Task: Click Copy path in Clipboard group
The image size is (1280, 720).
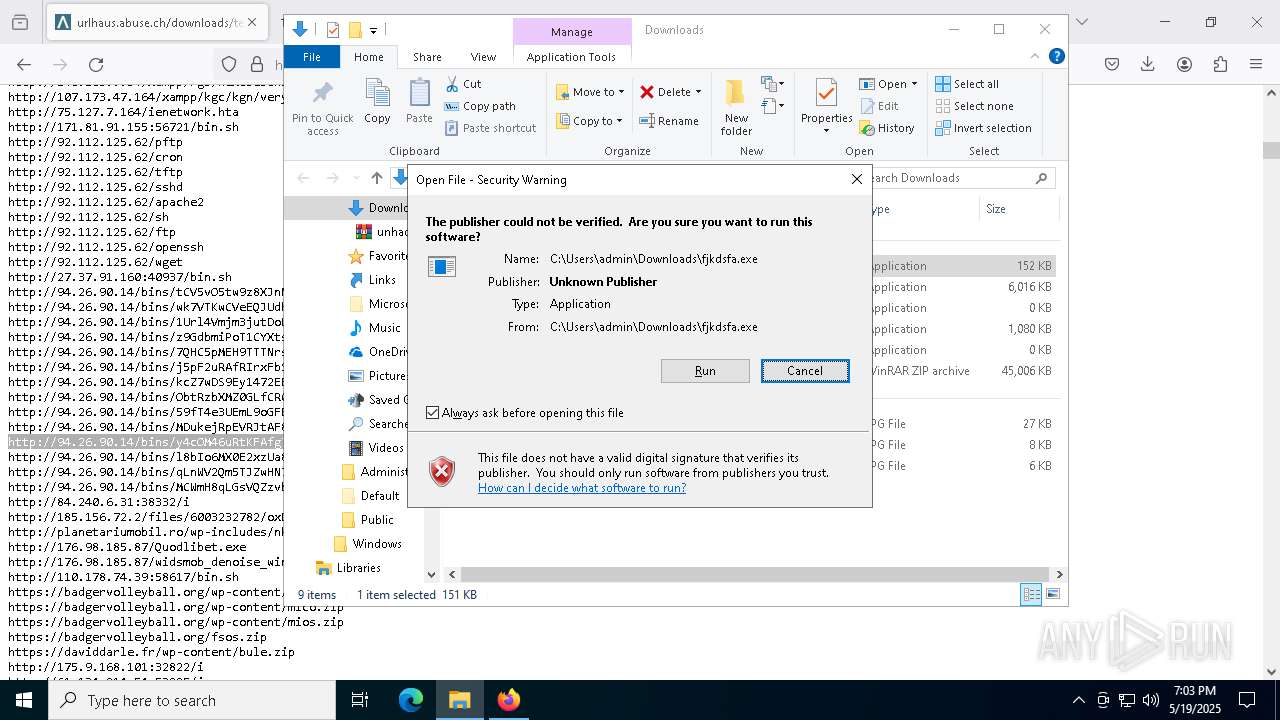Action: 480,106
